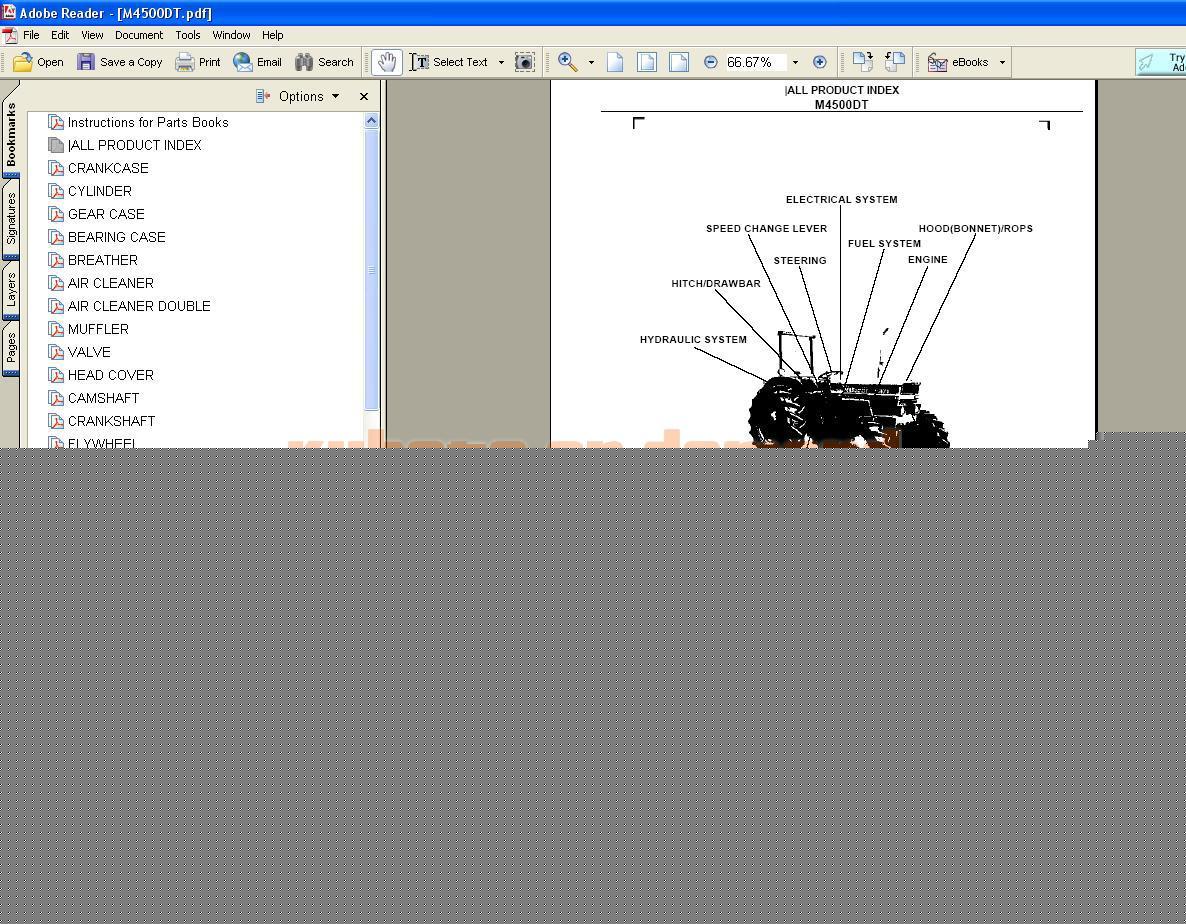Open the BEARING CASE bookmark
Image resolution: width=1186 pixels, height=924 pixels.
click(107, 237)
